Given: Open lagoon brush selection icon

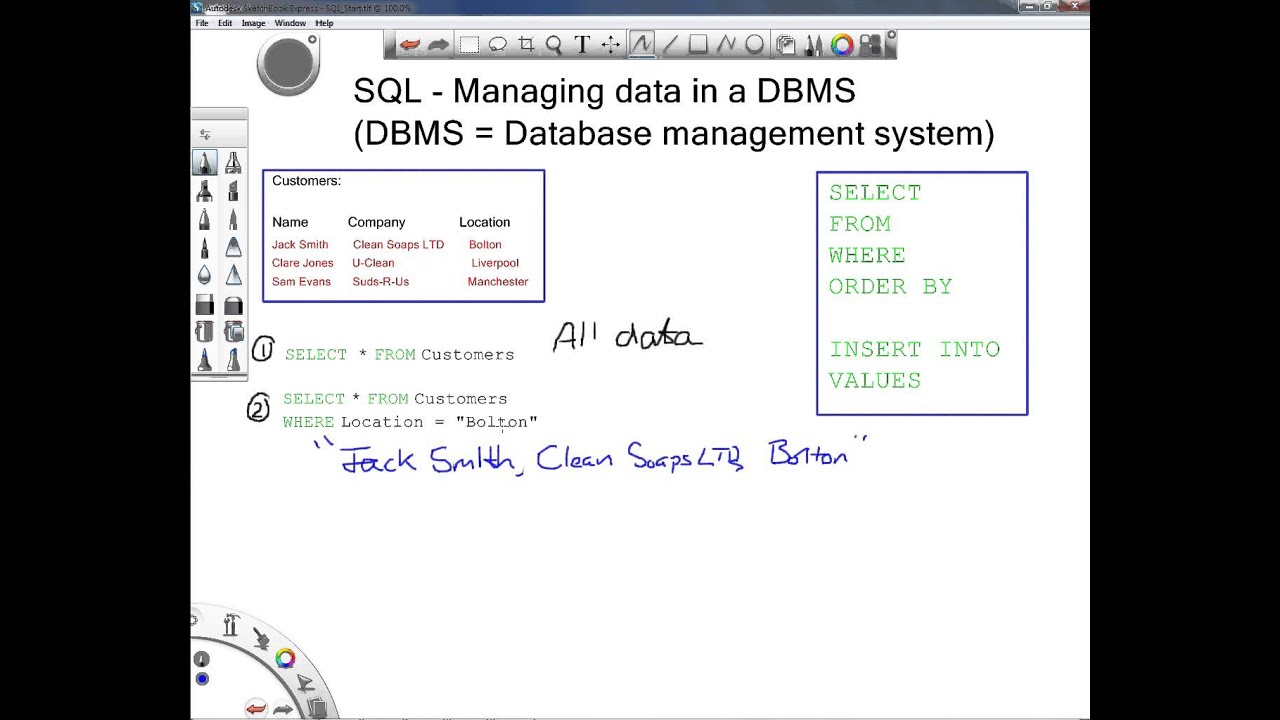Looking at the screenshot, I should (261, 638).
